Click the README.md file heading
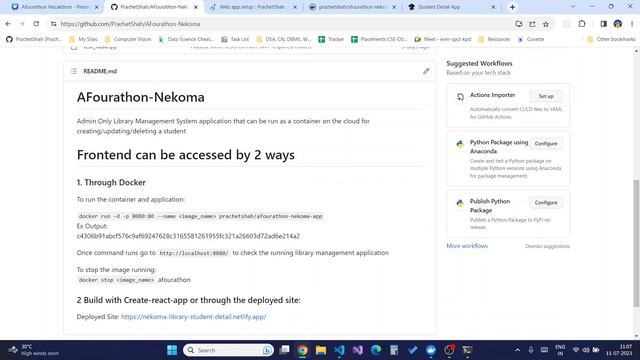This screenshot has height=360, width=640. pos(100,71)
